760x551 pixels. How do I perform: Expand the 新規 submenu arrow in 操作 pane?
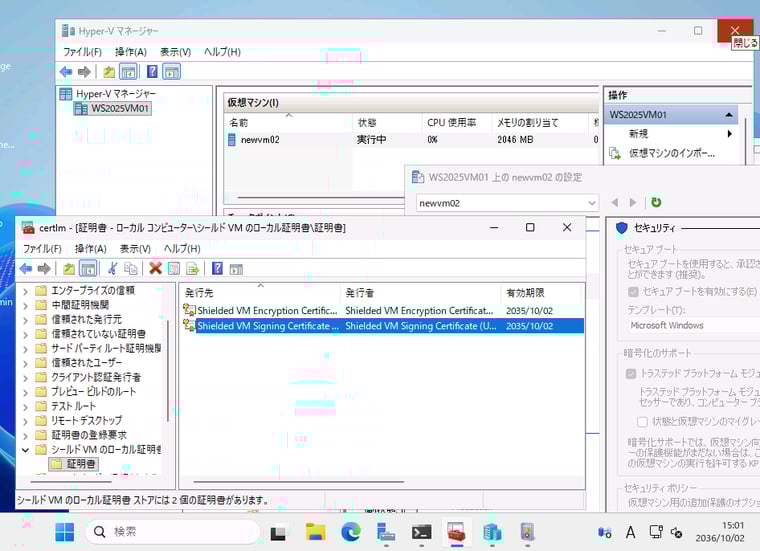click(x=730, y=134)
